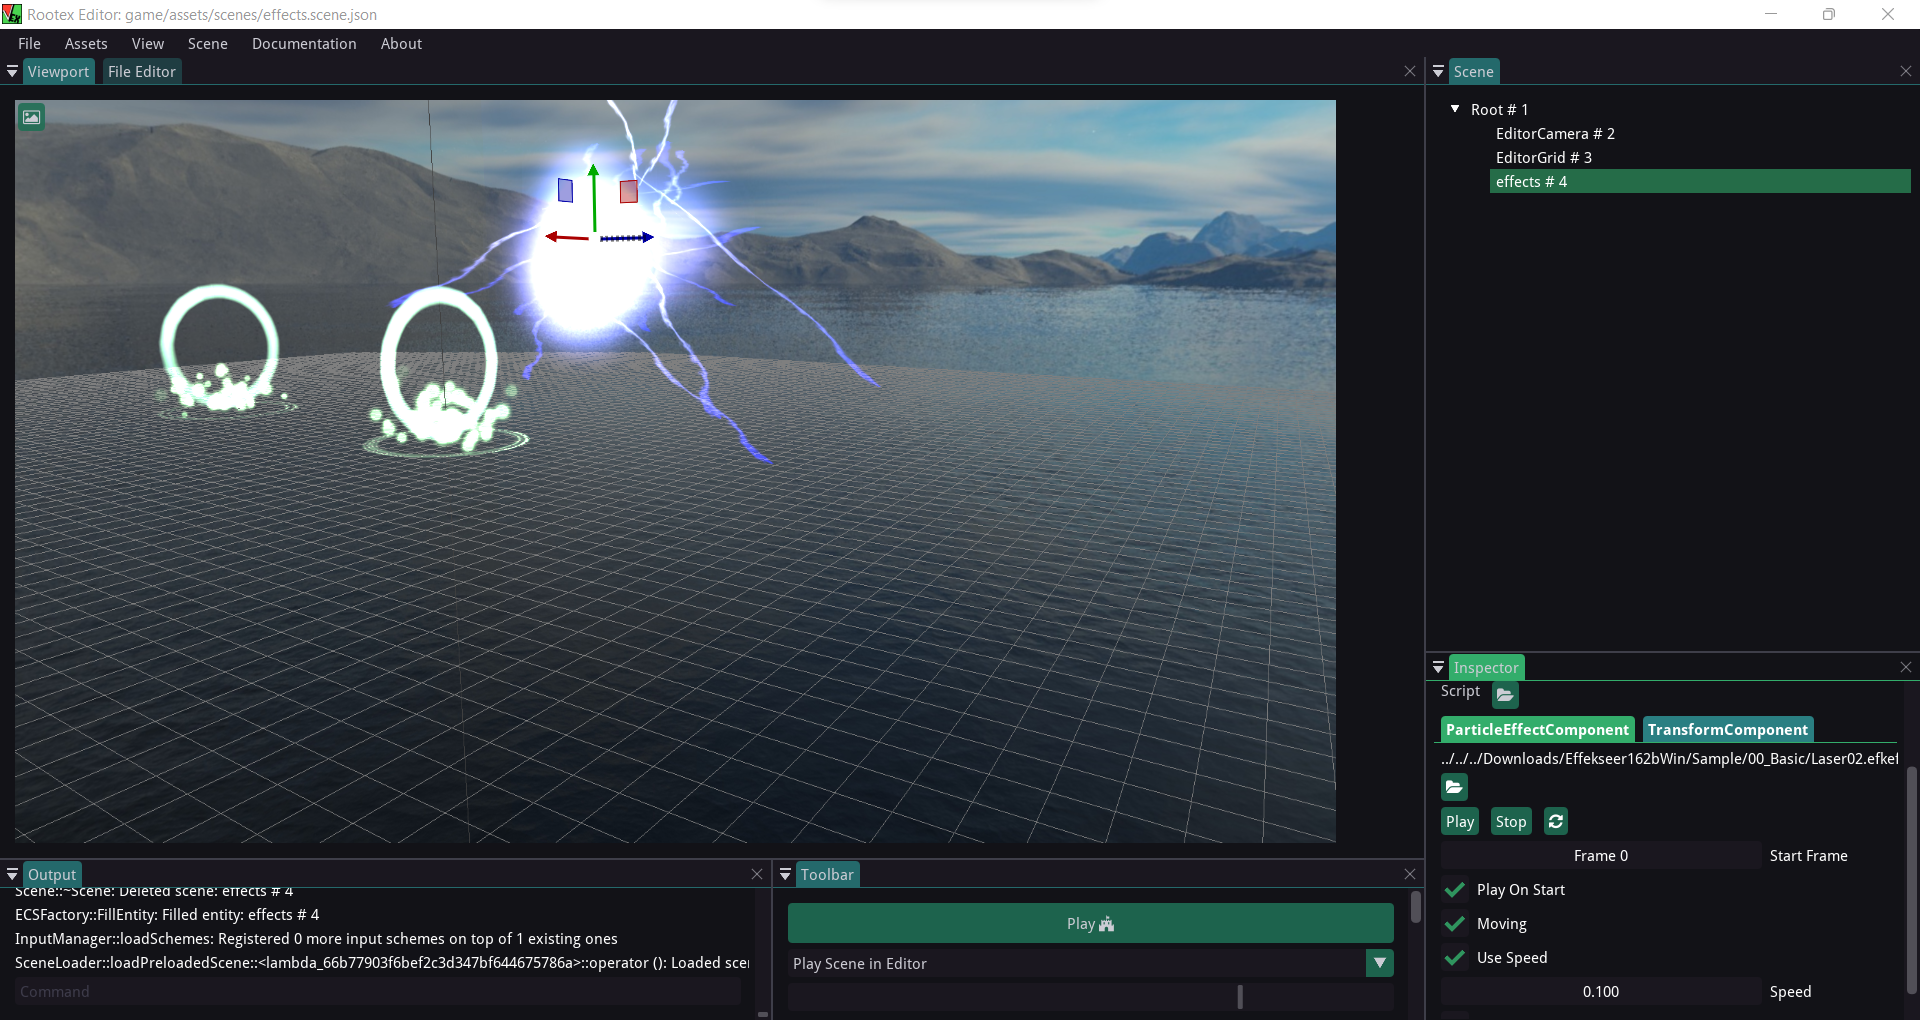
Task: Collapse the Root # 1 tree node
Action: pyautogui.click(x=1455, y=108)
